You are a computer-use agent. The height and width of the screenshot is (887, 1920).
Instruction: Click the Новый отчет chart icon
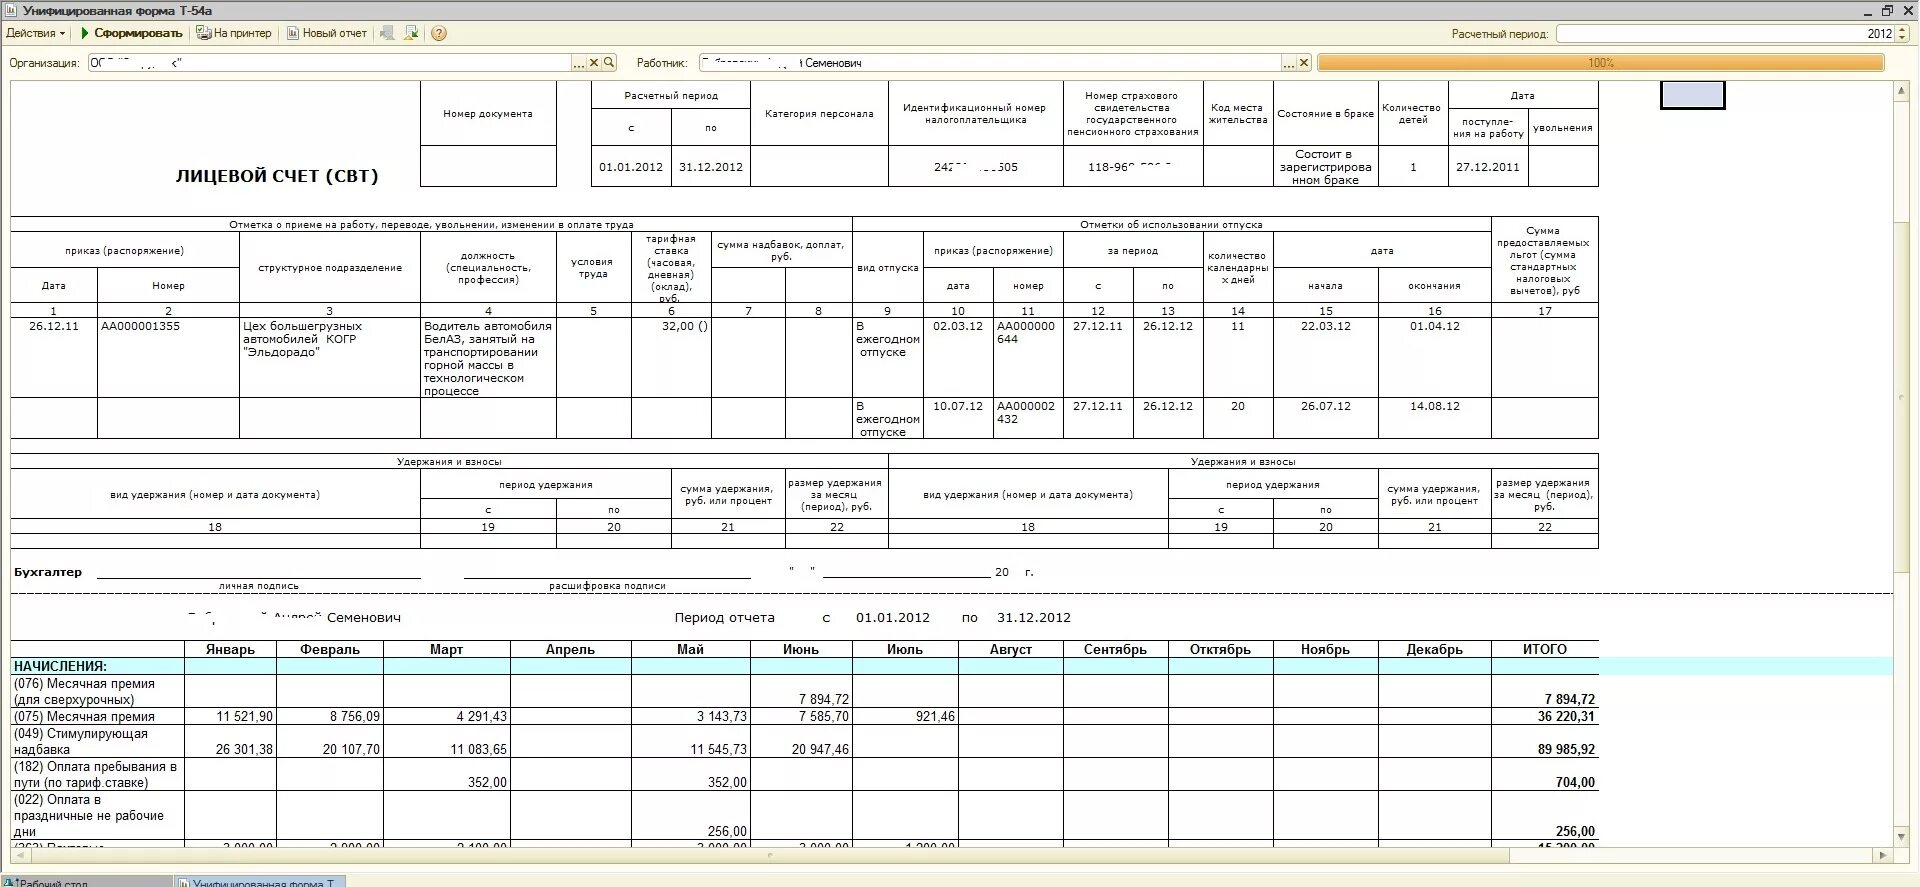coord(293,33)
